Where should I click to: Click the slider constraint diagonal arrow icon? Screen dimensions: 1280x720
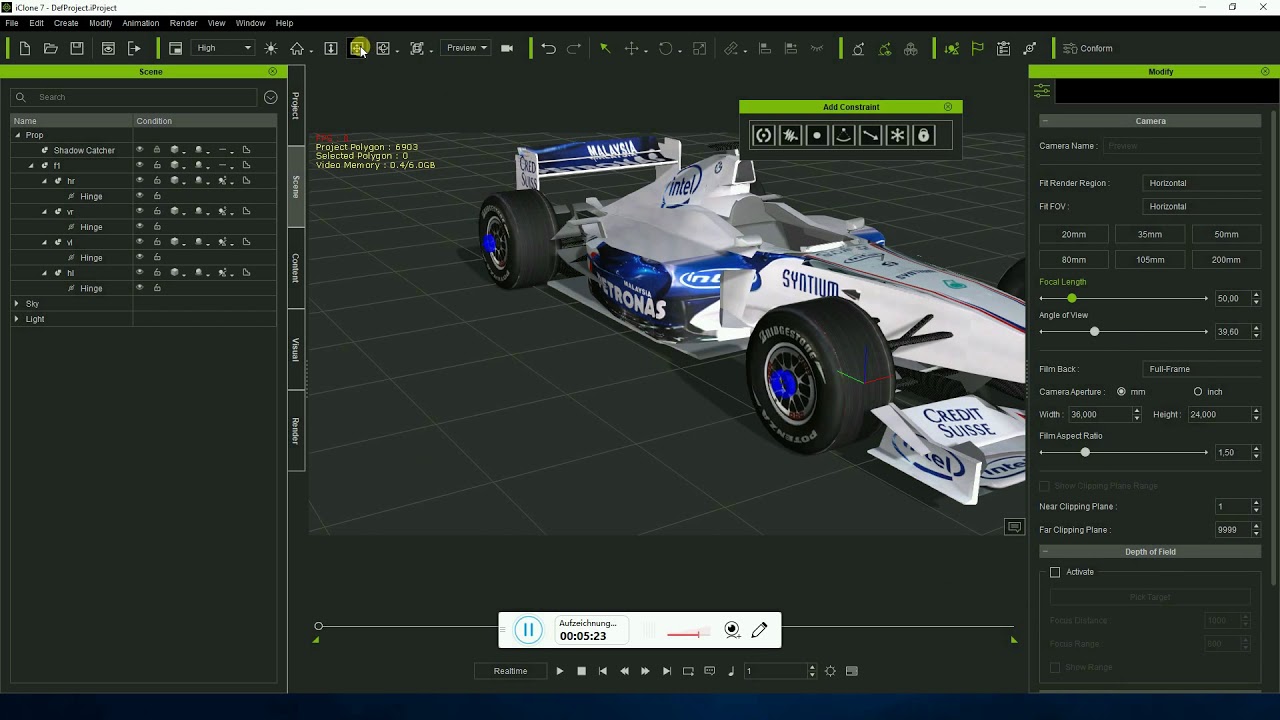[x=870, y=135]
